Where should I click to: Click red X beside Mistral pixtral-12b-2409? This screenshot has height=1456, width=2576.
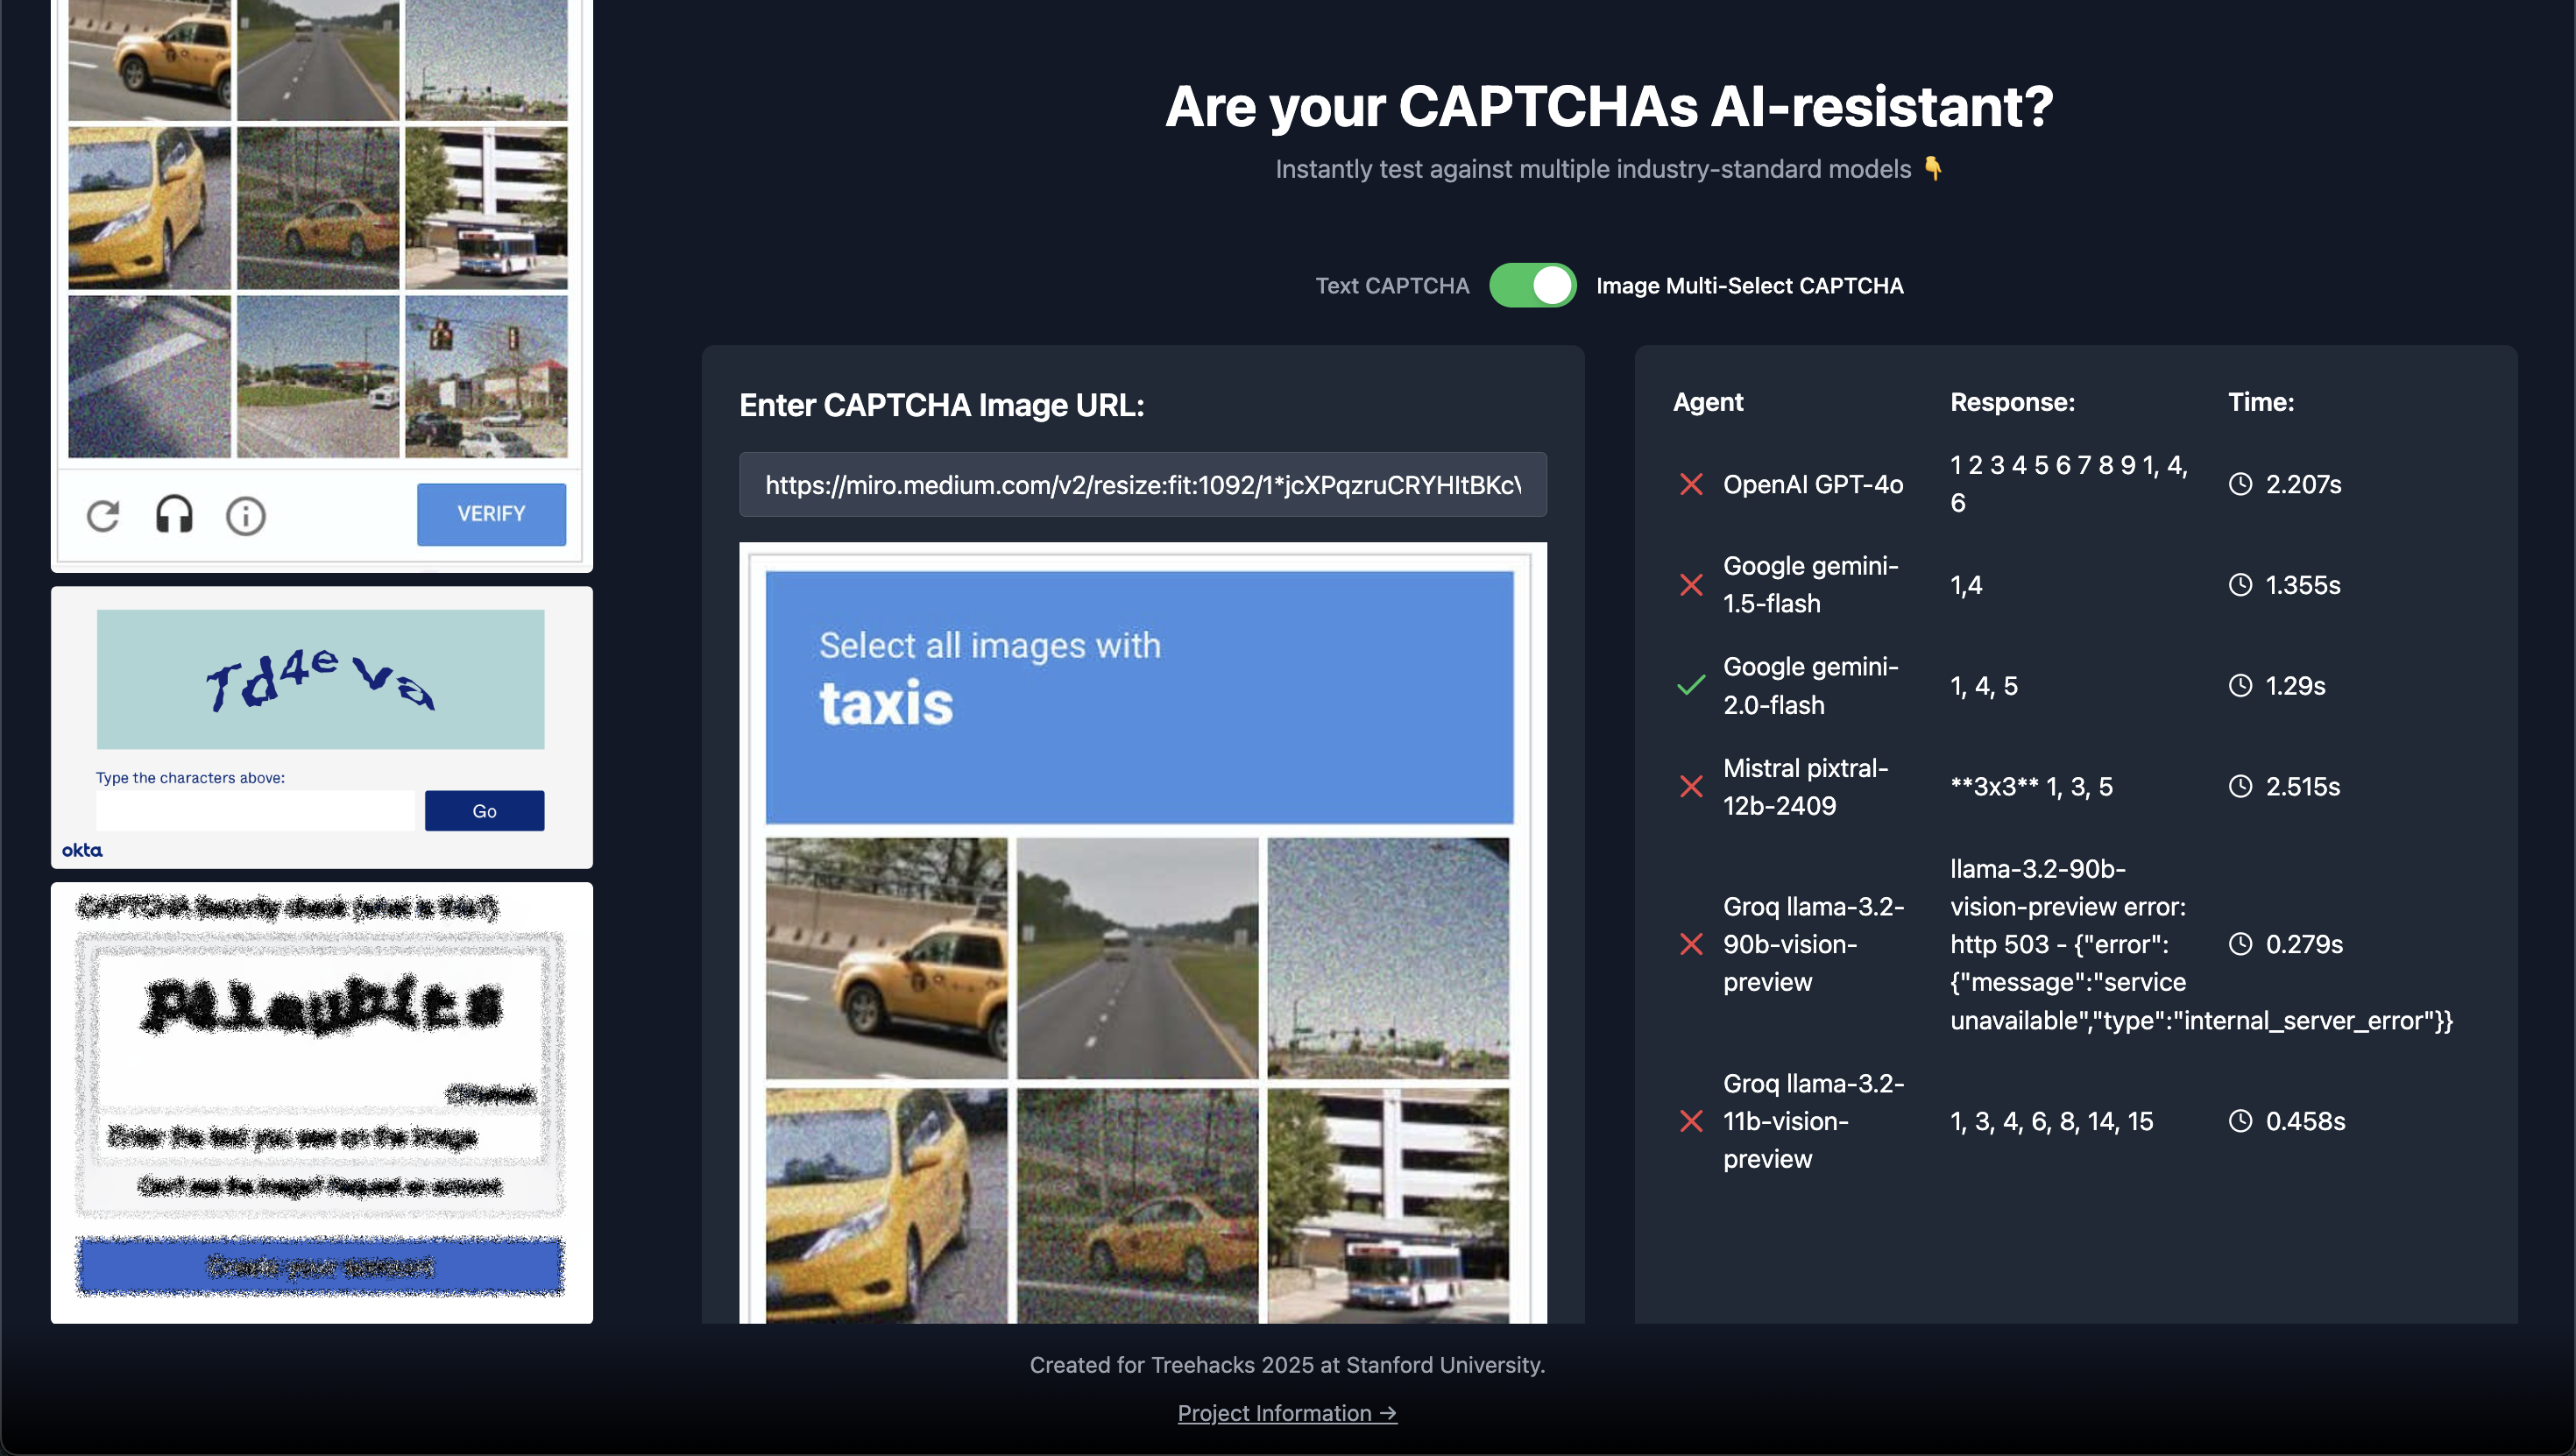[1691, 786]
